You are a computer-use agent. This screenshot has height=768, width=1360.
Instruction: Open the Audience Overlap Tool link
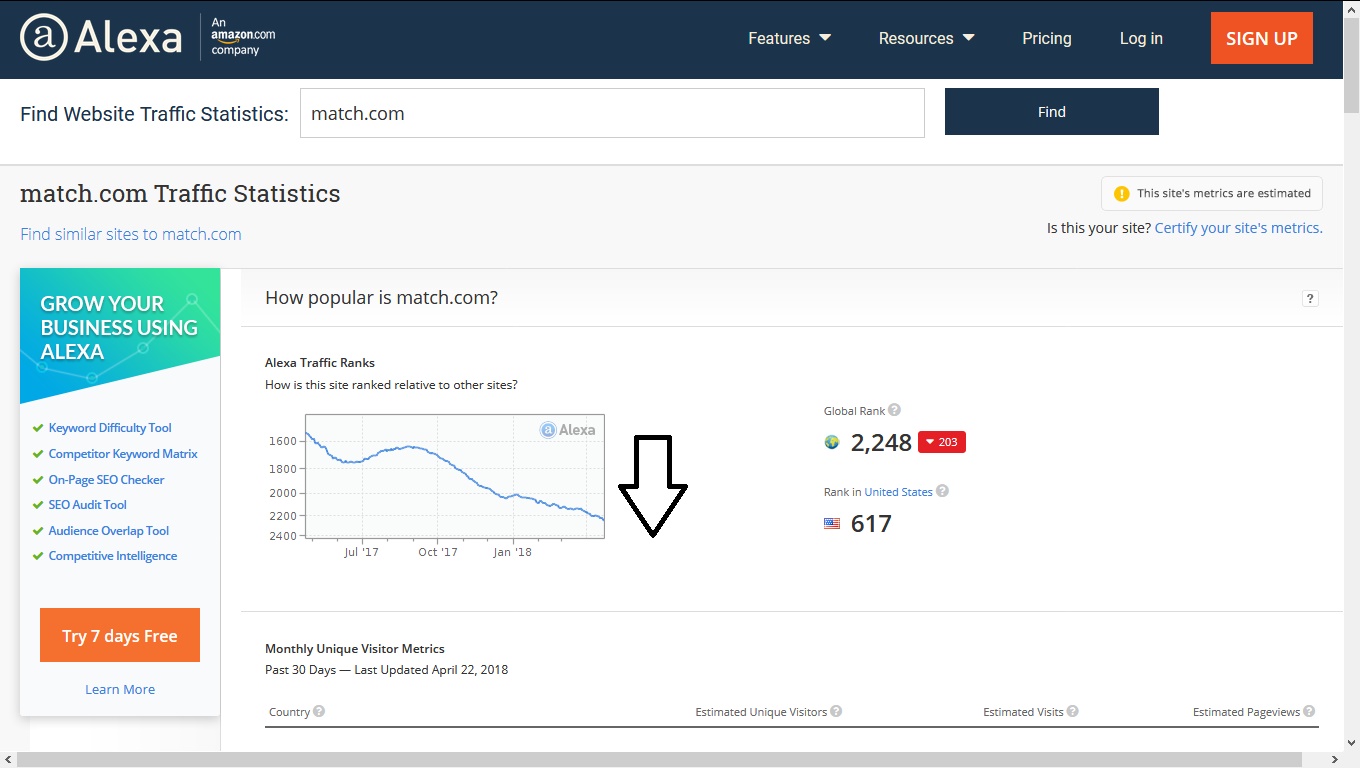pyautogui.click(x=109, y=531)
